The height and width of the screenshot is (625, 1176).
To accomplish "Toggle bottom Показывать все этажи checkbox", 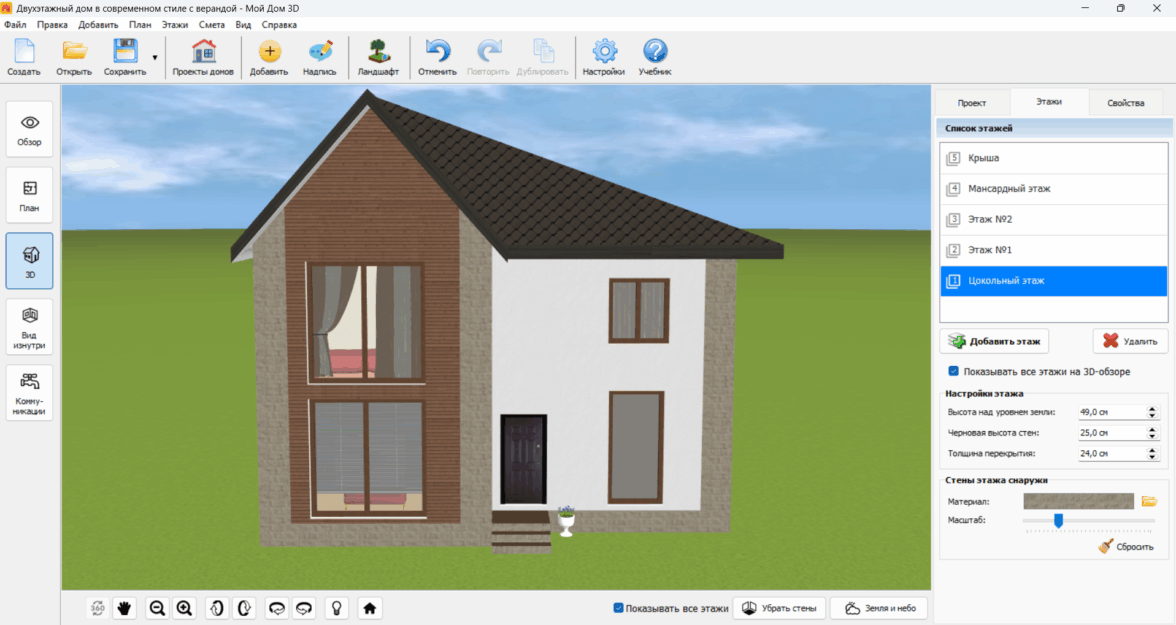I will pyautogui.click(x=618, y=608).
